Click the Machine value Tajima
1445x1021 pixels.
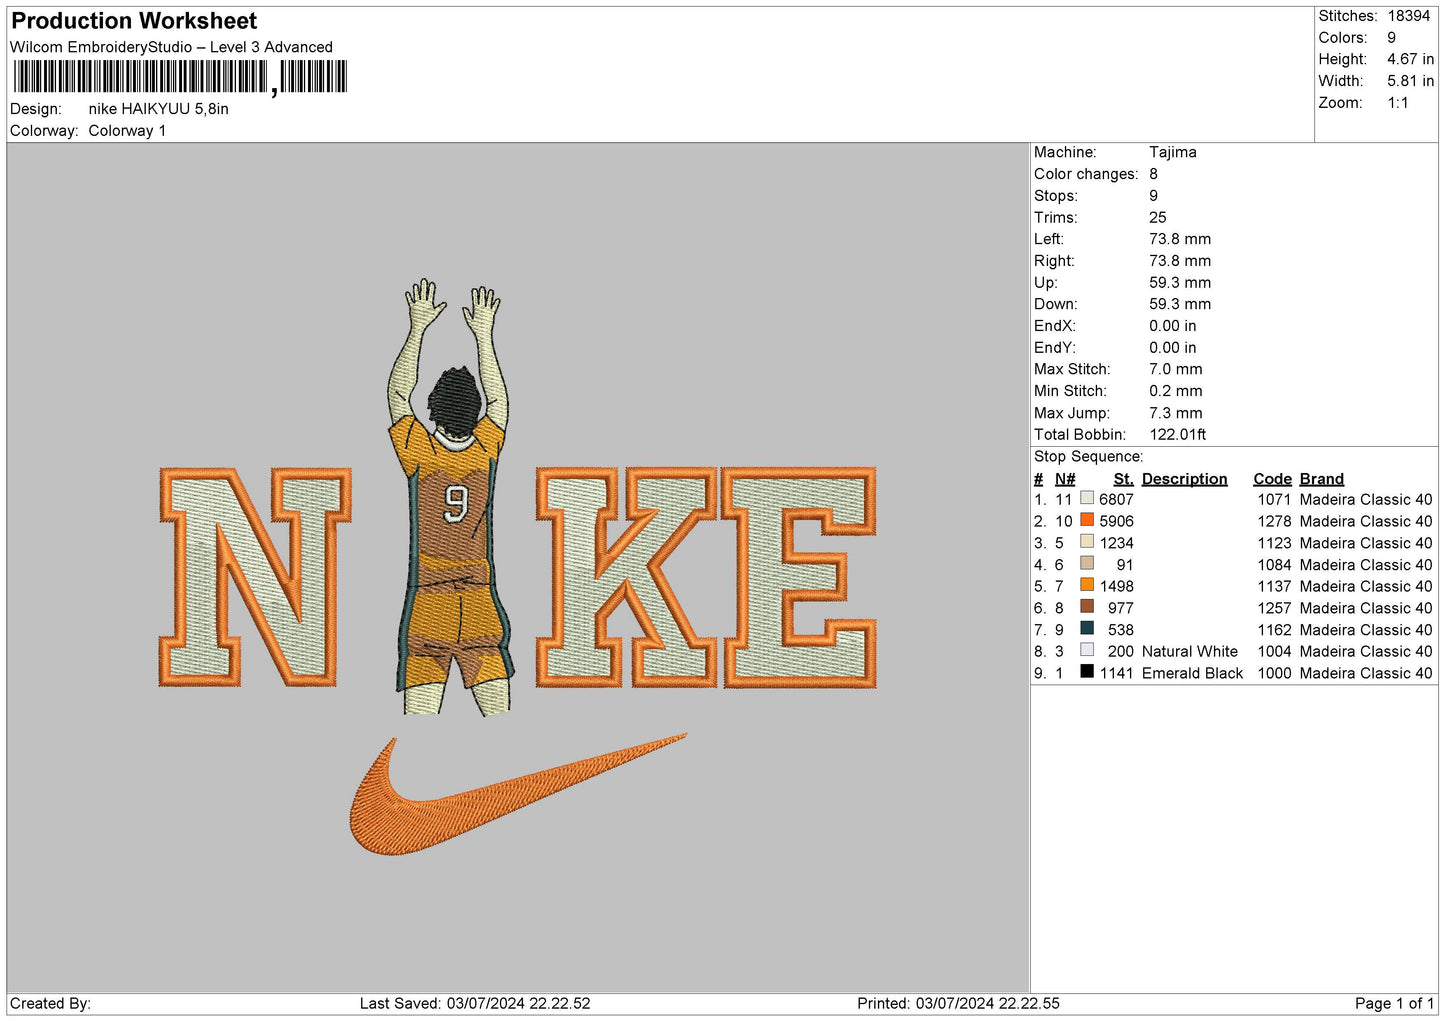(1172, 152)
